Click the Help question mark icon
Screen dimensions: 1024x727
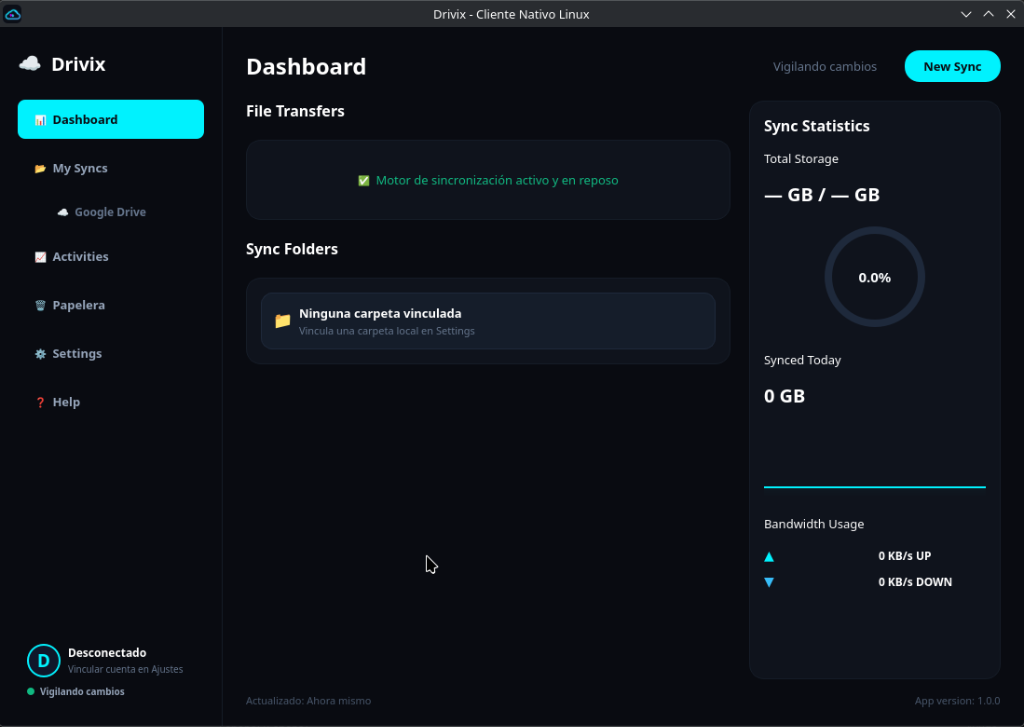pyautogui.click(x=40, y=402)
